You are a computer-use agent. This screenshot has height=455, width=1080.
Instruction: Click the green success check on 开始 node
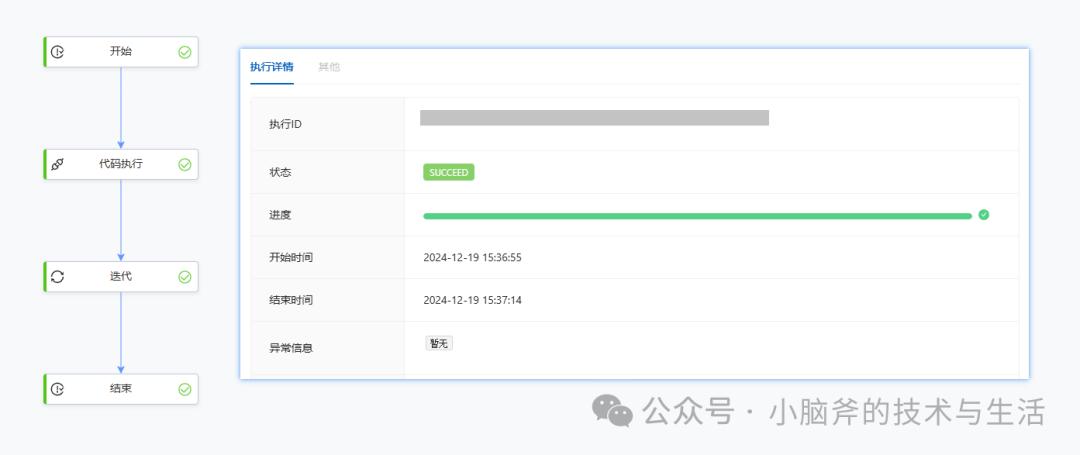pyautogui.click(x=185, y=52)
